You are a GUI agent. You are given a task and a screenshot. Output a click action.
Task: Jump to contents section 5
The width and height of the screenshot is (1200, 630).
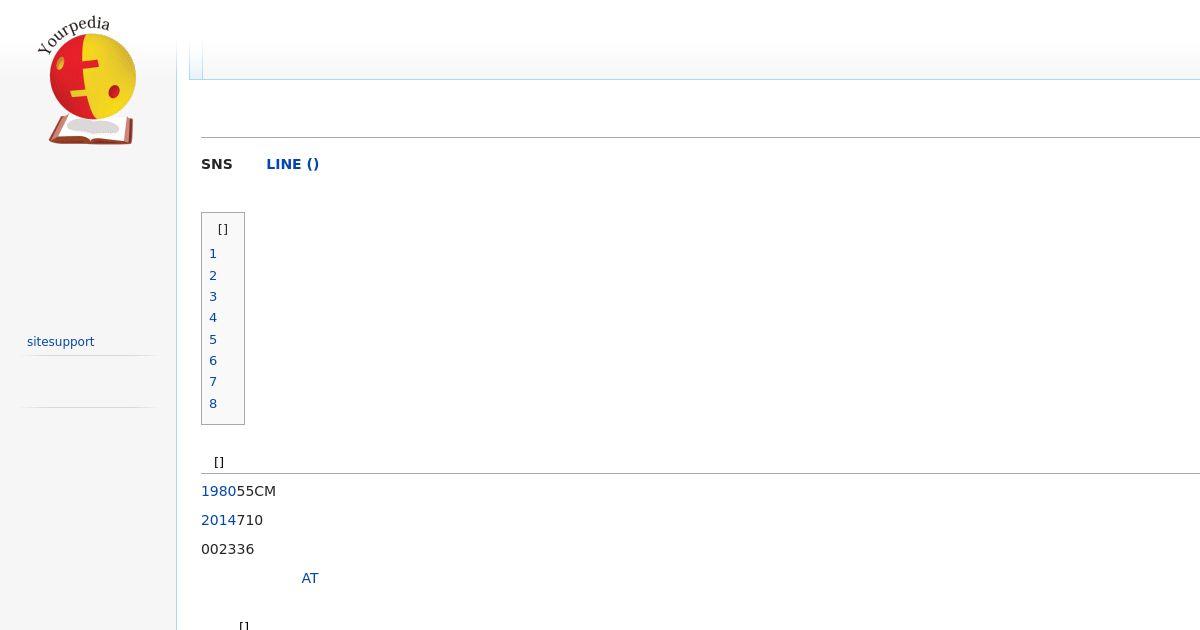tap(213, 340)
